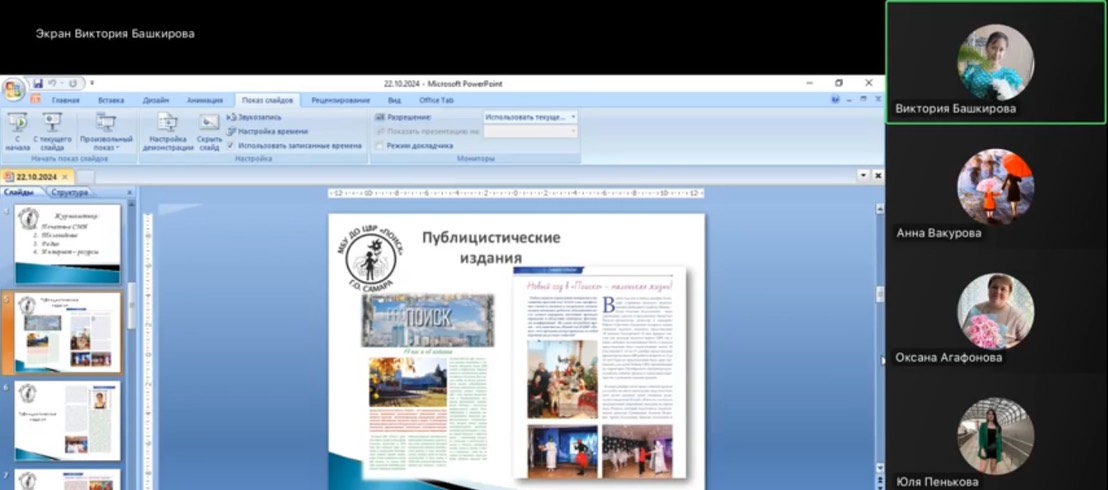The image size is (1108, 490).
Task: Open the 'Произвольный показ' dropdown
Action: [x=106, y=132]
